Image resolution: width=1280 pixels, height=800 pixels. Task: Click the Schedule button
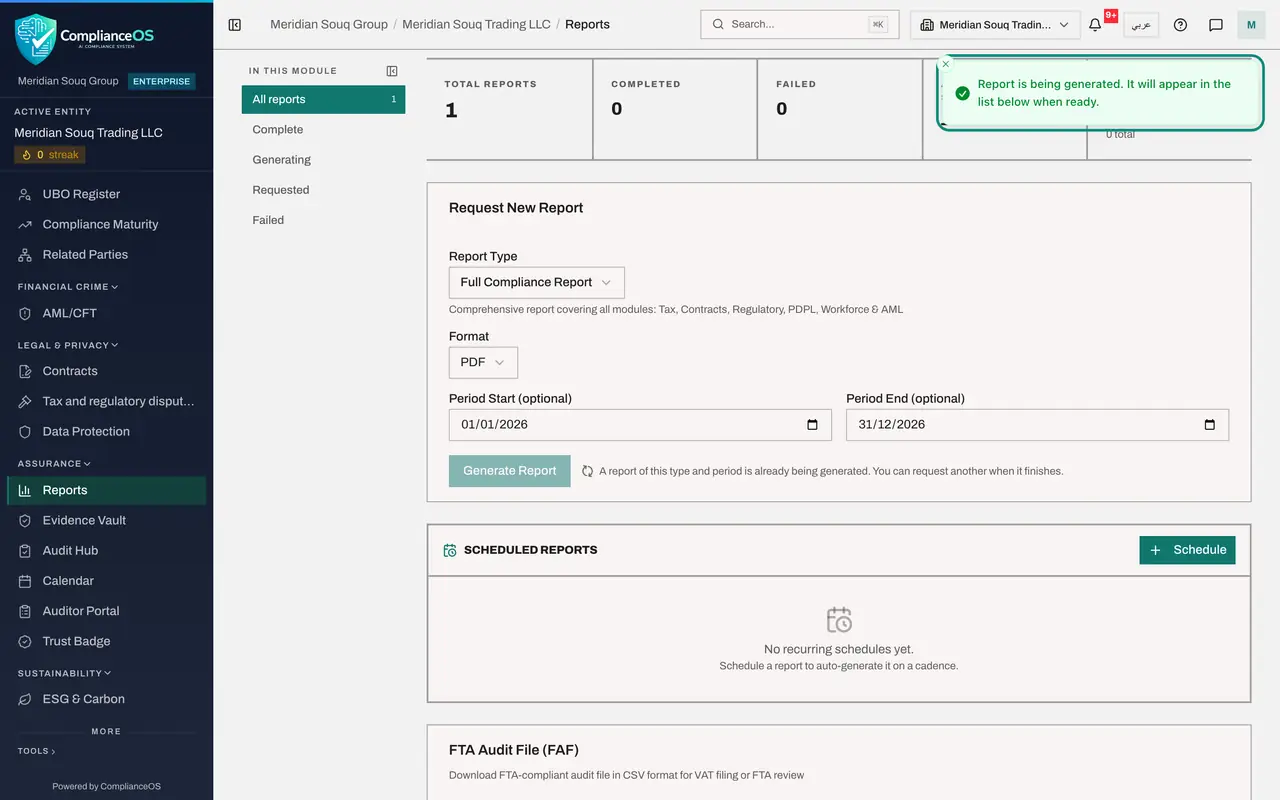[x=1187, y=550]
